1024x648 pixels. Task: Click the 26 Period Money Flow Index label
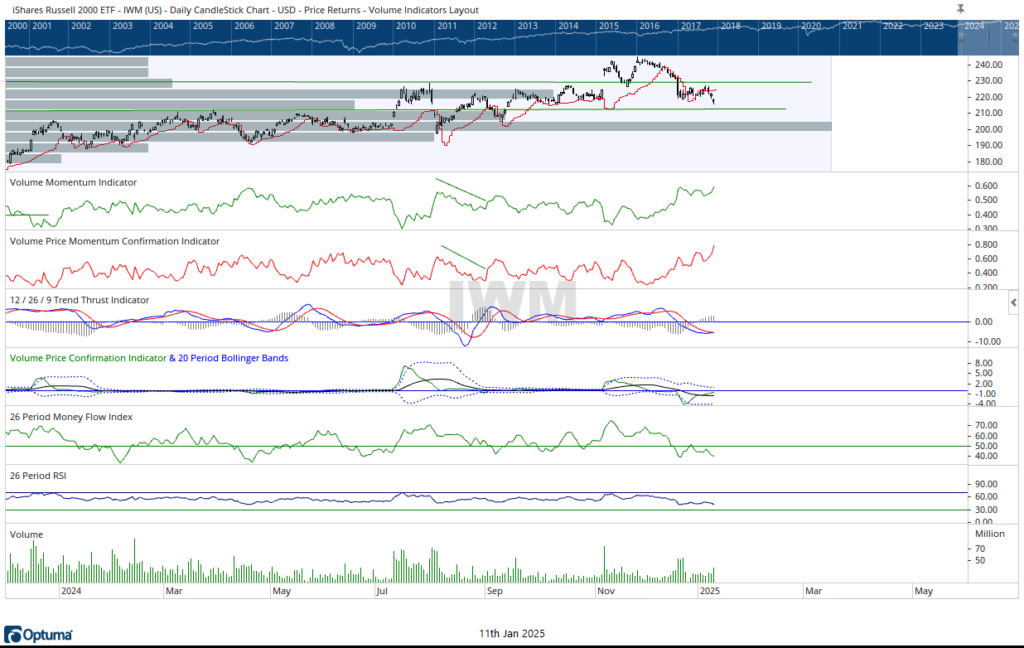71,416
